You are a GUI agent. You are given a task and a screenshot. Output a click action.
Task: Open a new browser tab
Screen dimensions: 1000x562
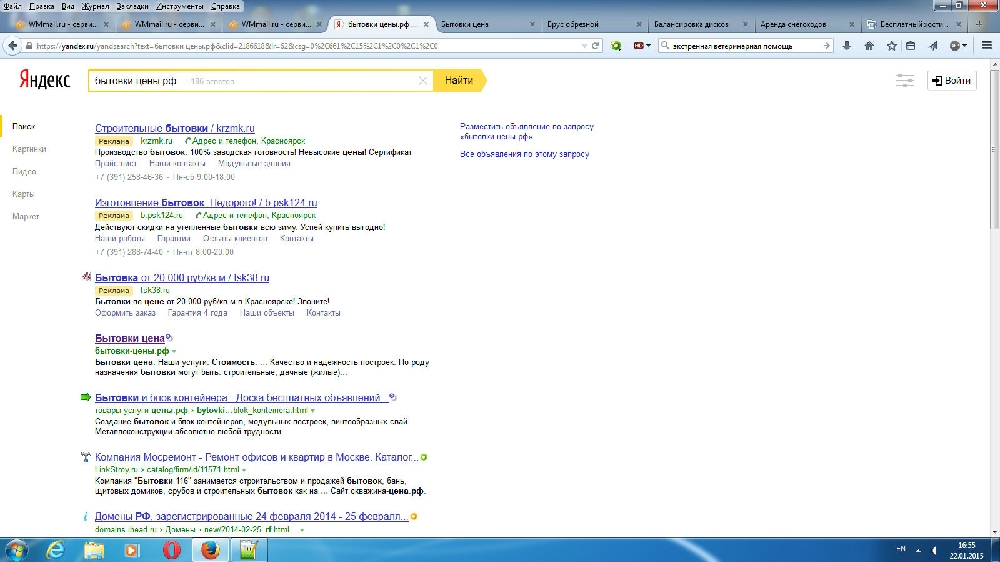979,24
